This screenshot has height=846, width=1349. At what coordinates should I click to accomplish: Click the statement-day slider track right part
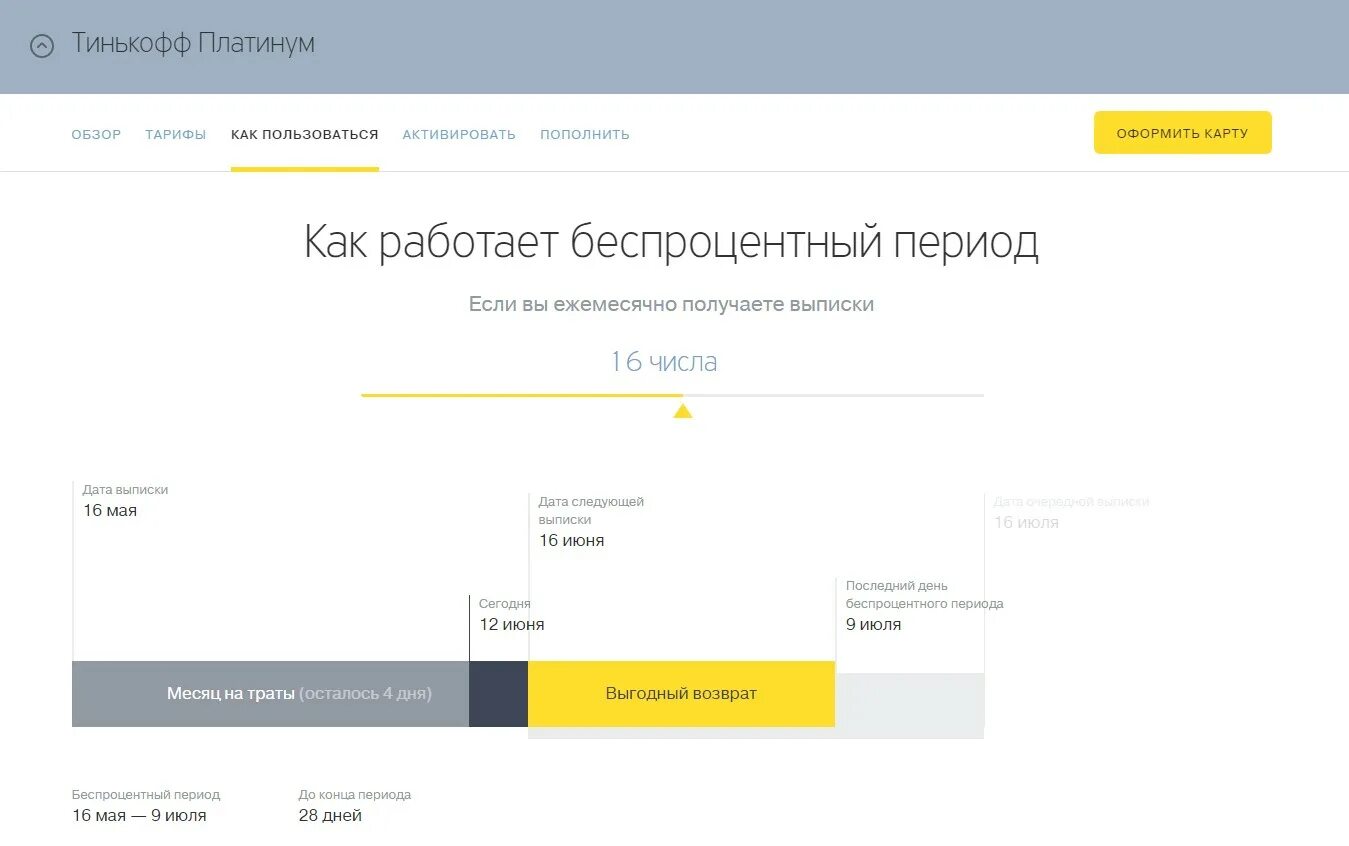834,395
